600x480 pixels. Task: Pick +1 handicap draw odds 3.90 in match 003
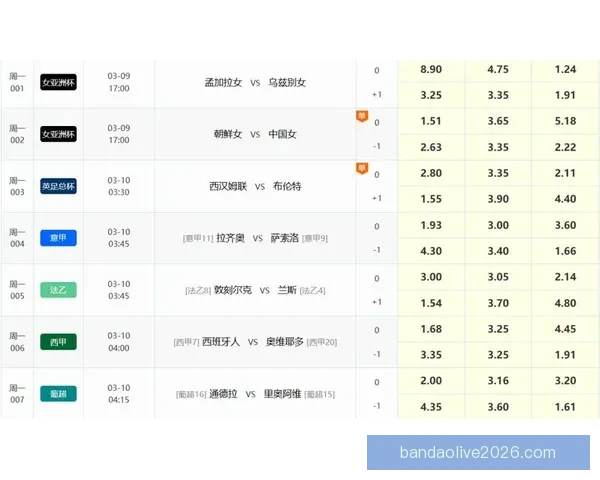pos(498,199)
